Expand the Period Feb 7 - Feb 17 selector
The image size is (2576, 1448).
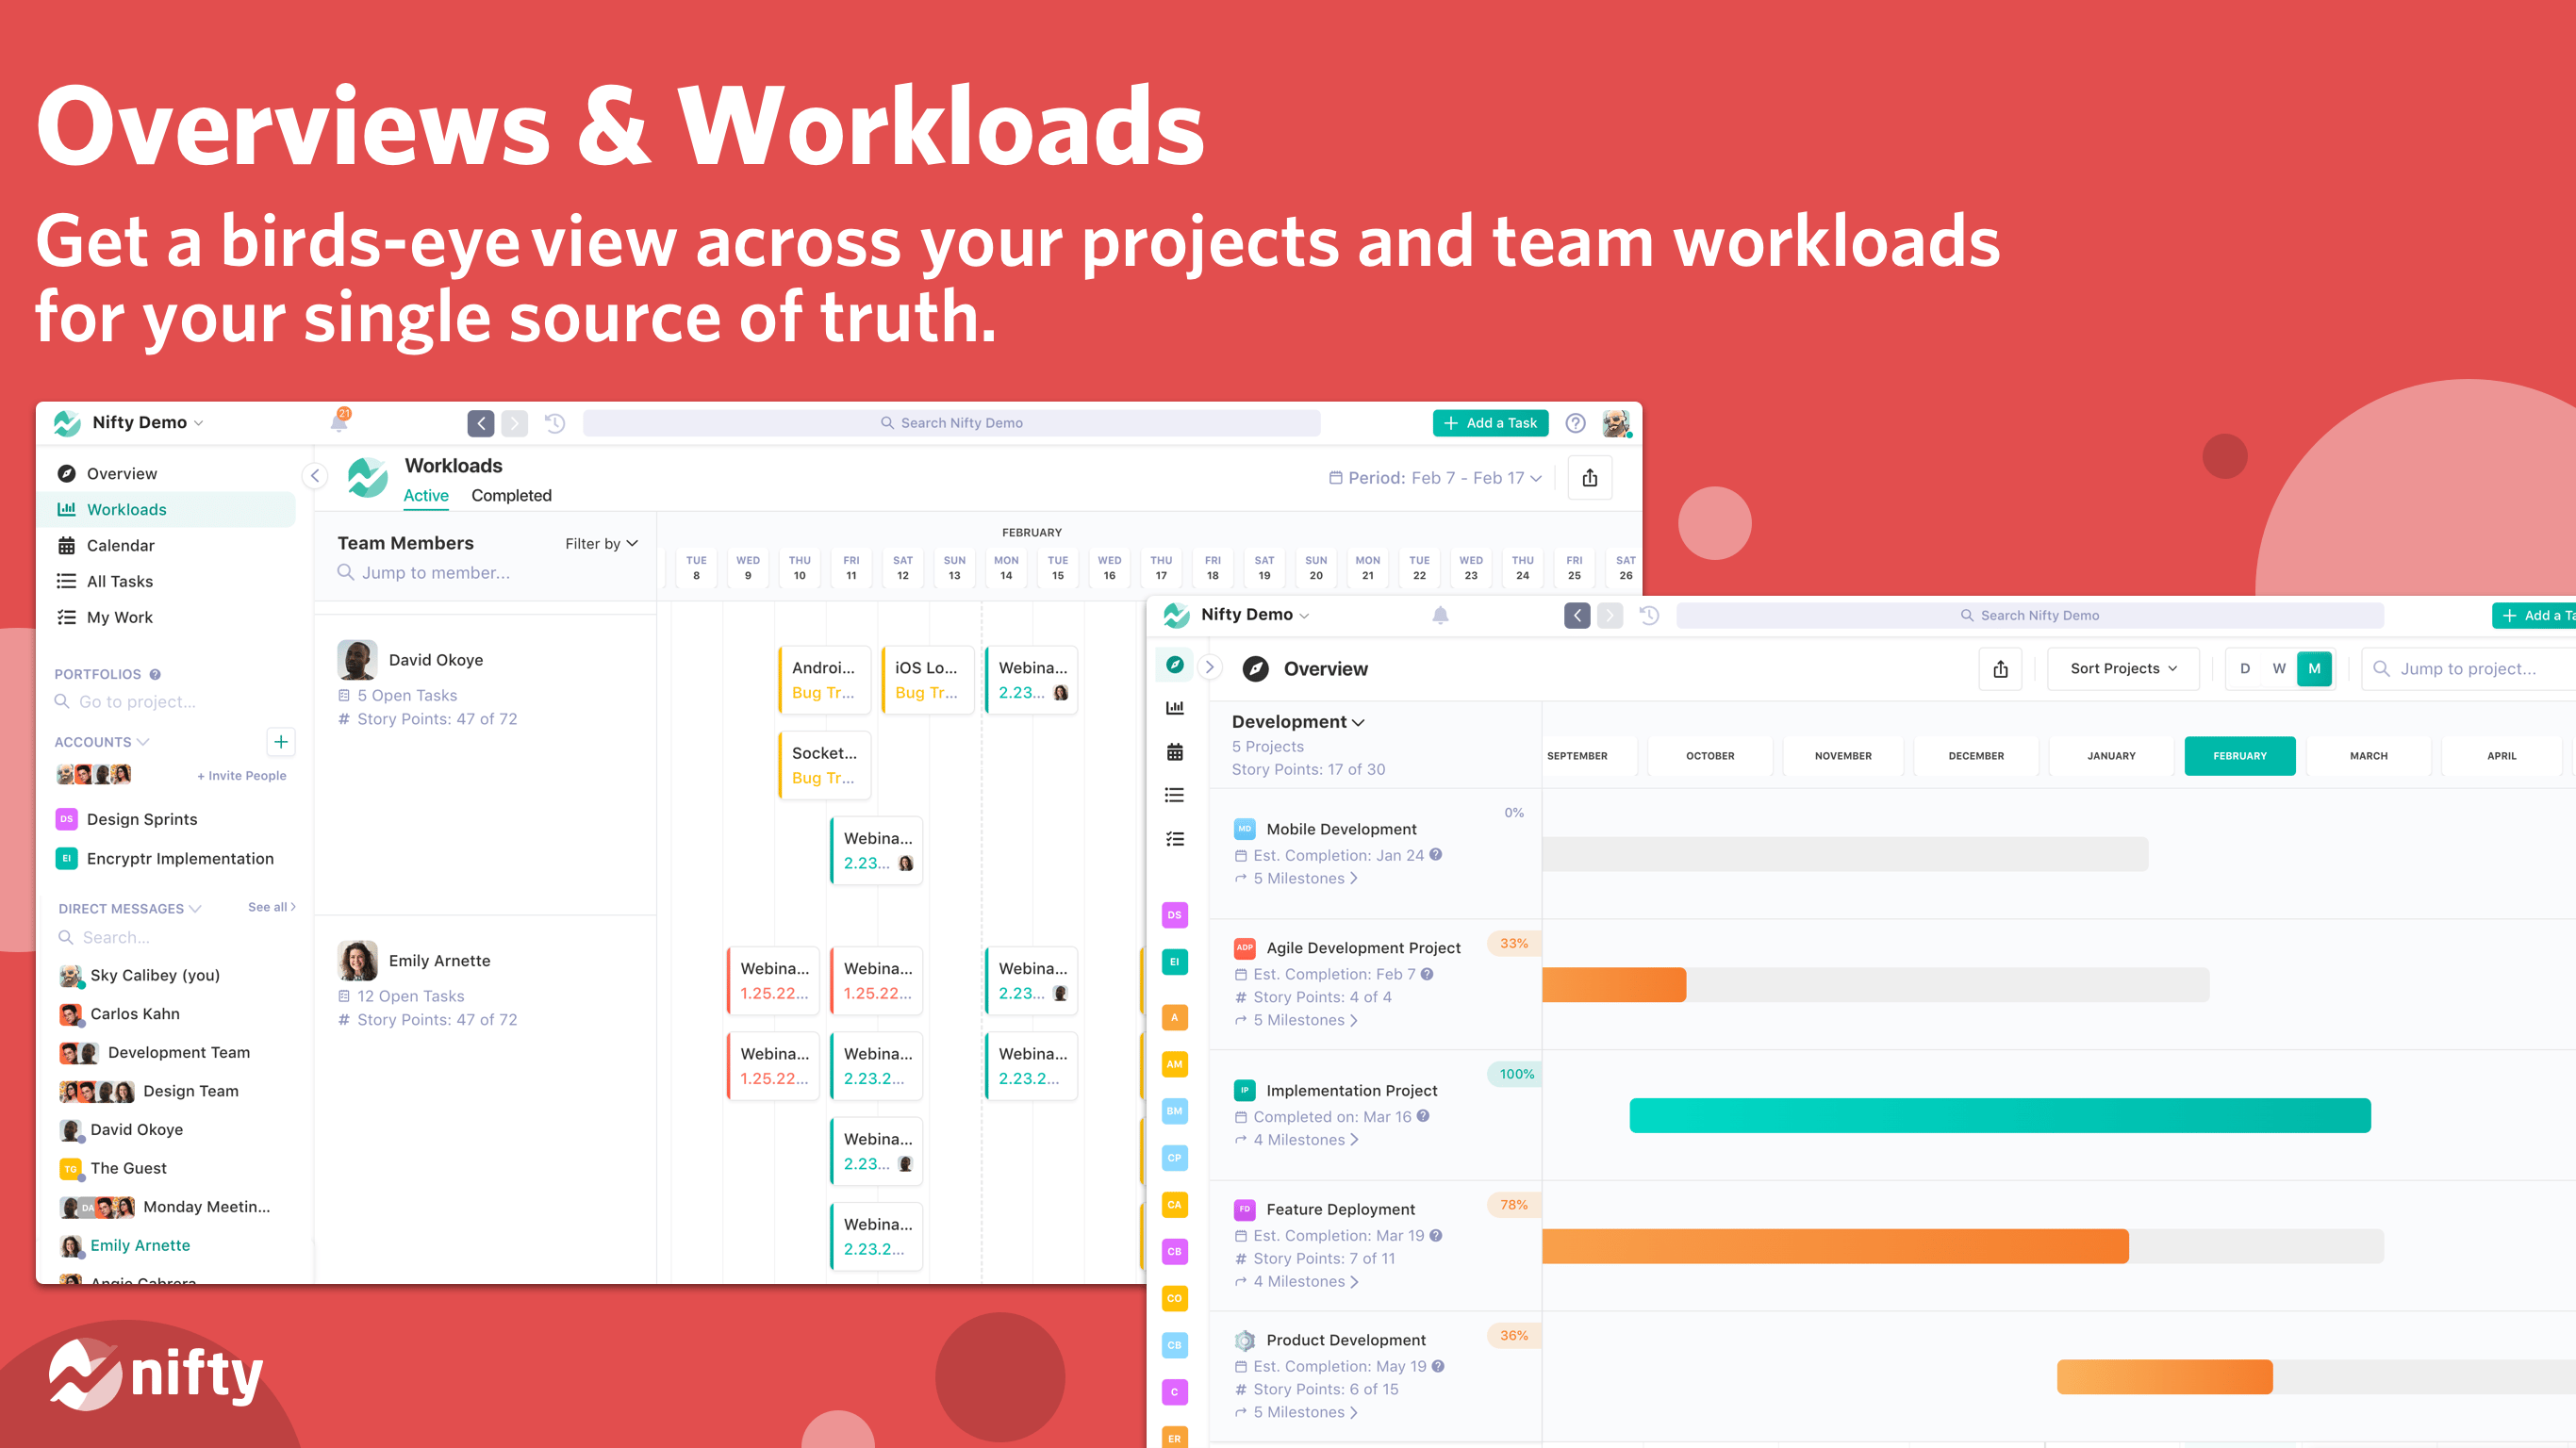pos(1435,478)
